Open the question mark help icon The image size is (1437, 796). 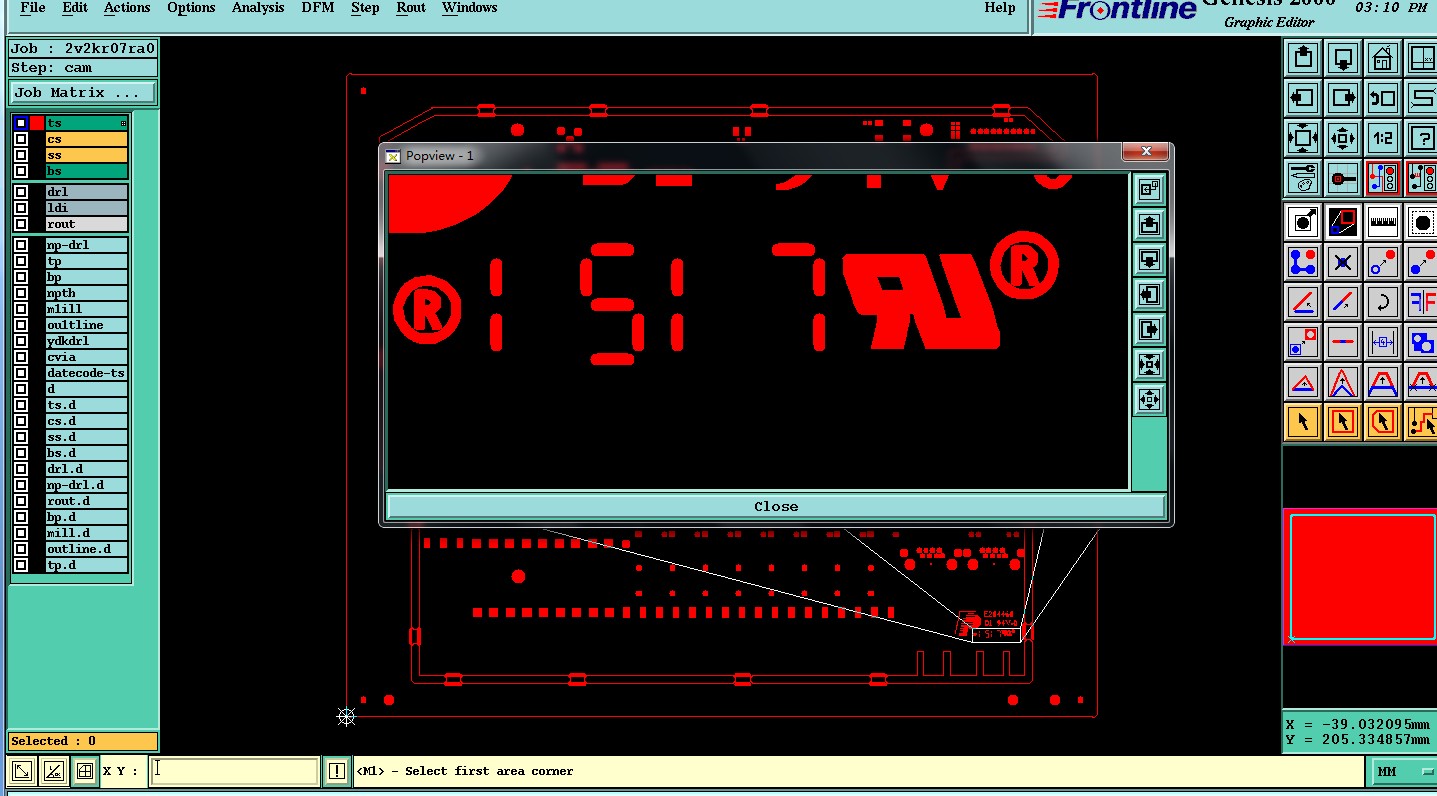1421,137
